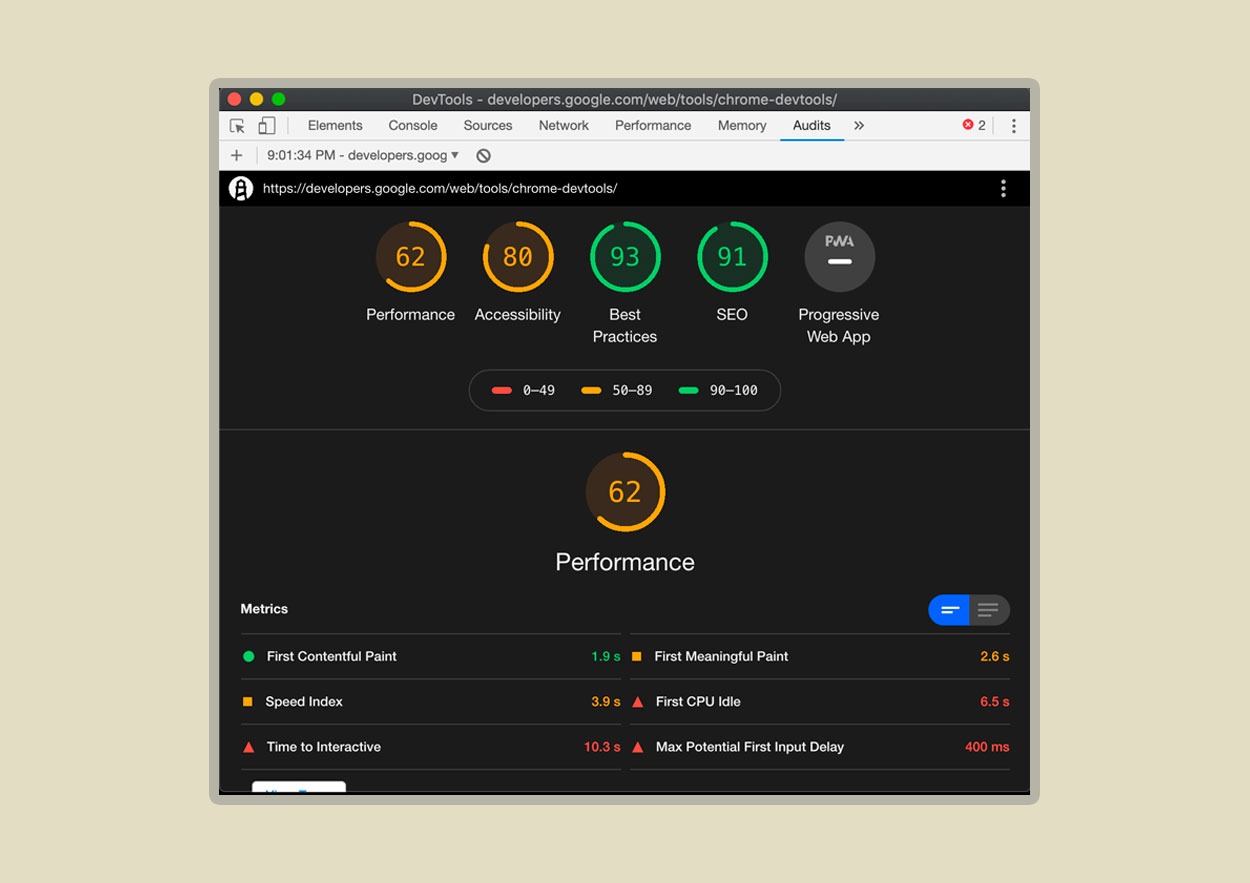Screen dimensions: 1250x883
Task: Show more tabs via double chevron
Action: coord(859,126)
